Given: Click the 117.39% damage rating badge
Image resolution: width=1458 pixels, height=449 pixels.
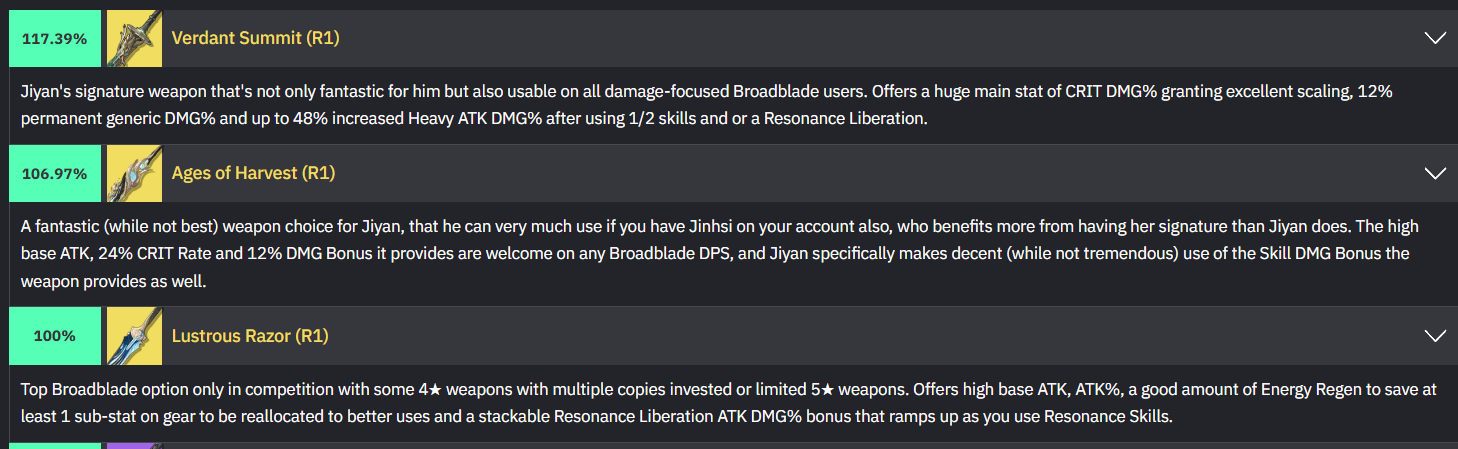Looking at the screenshot, I should click(x=54, y=38).
